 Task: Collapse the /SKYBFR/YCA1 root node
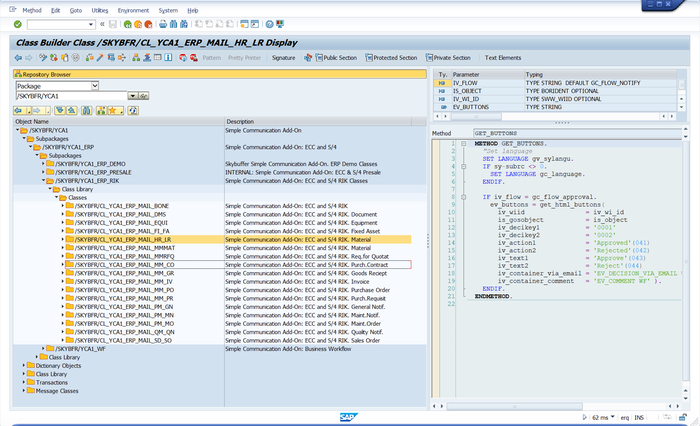click(x=17, y=130)
